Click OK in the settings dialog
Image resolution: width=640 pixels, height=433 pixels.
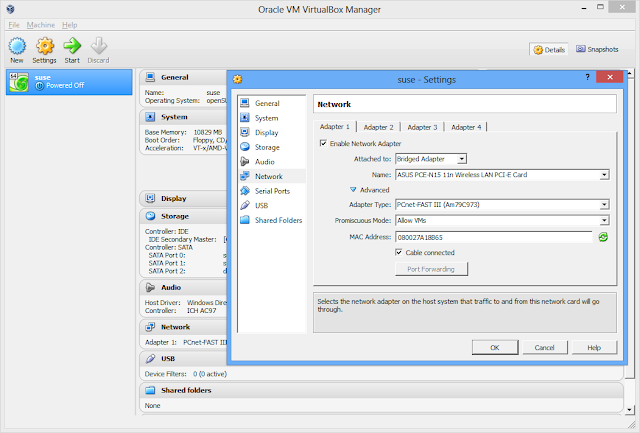click(495, 347)
